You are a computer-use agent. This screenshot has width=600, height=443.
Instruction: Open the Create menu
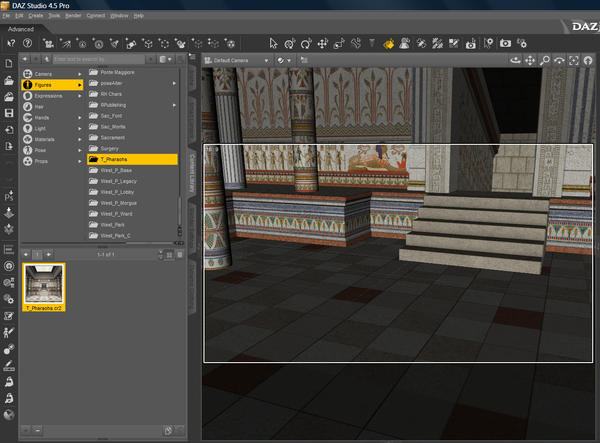click(x=35, y=16)
